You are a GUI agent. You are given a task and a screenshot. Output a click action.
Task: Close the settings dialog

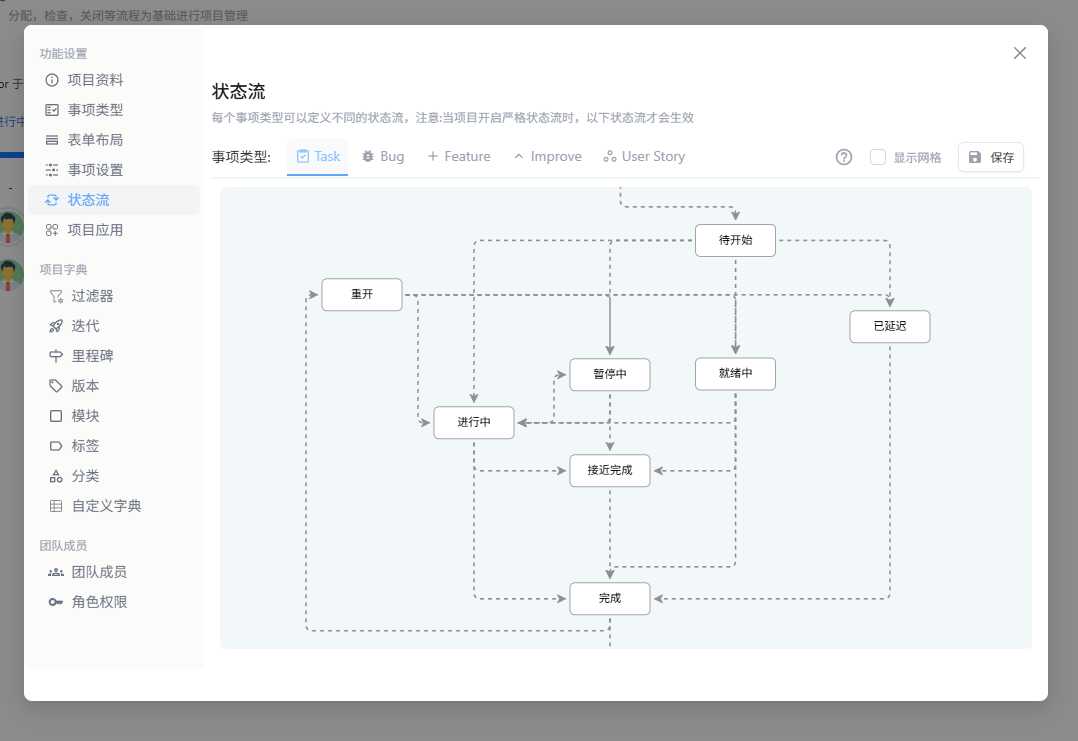click(x=1020, y=53)
